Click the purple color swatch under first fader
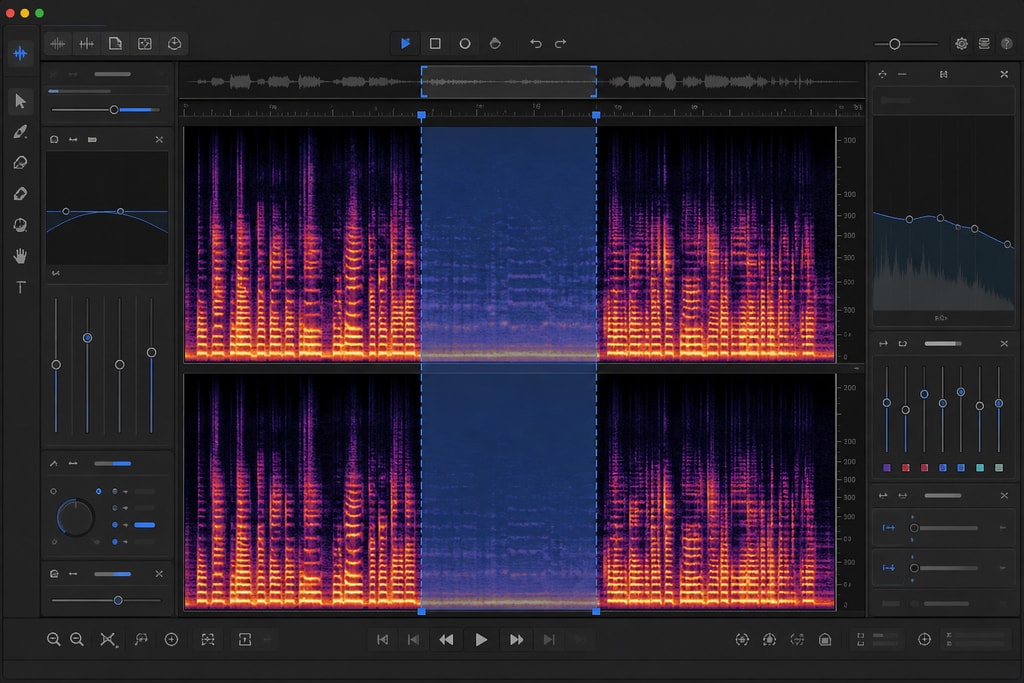 coord(887,468)
